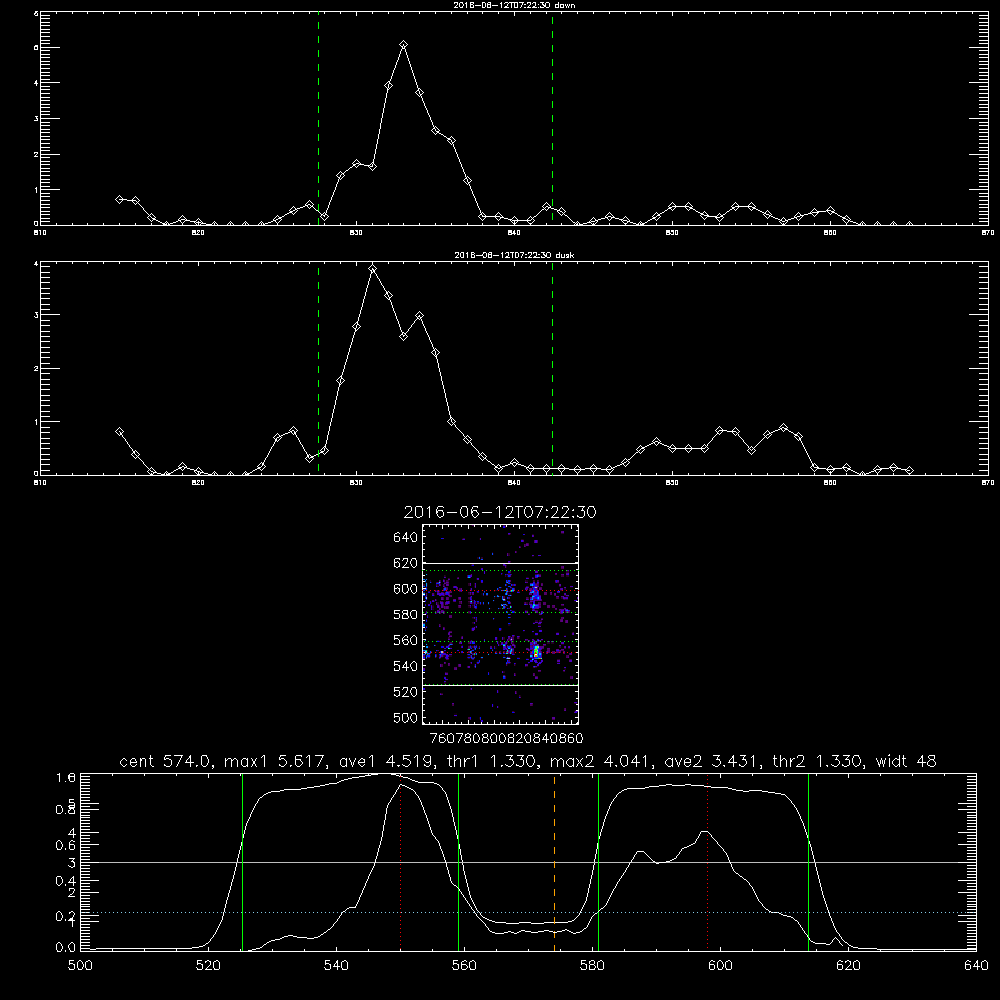Image resolution: width=1000 pixels, height=1000 pixels.
Task: Click 'cent 574.0' in the stats line
Action: (168, 761)
